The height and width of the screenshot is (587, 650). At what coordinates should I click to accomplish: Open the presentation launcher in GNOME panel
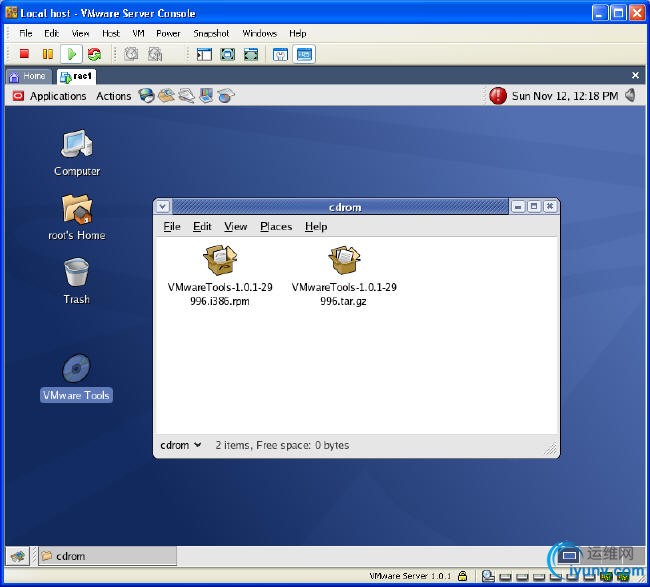206,96
